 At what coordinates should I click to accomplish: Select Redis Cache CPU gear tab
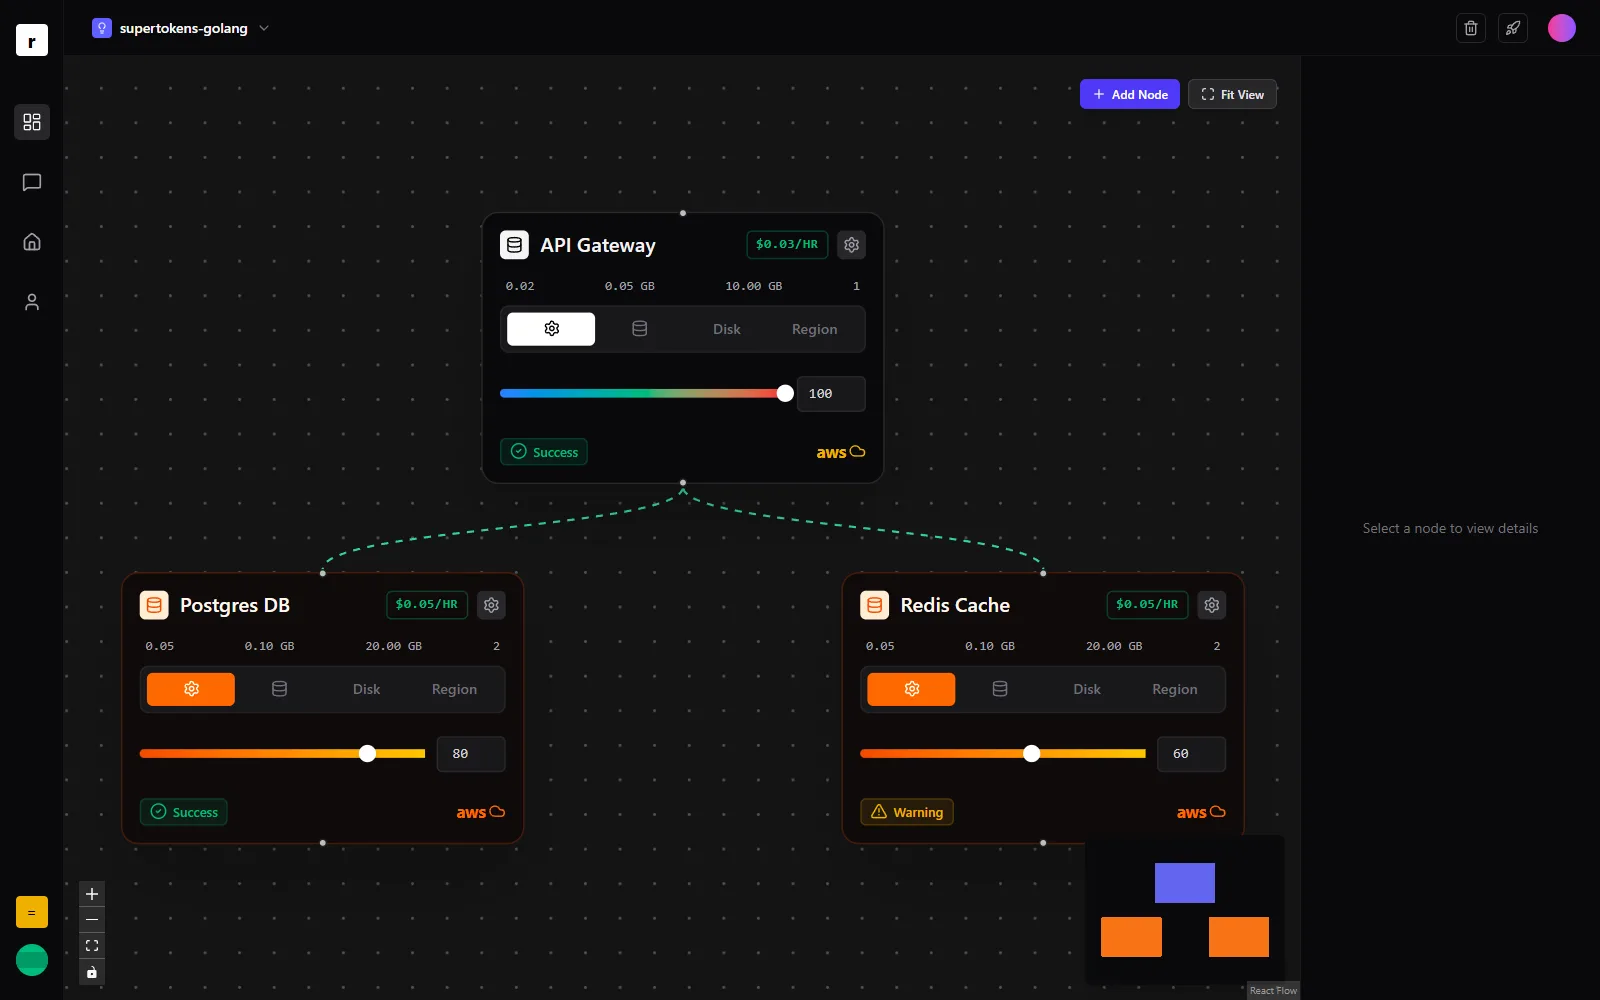(911, 689)
